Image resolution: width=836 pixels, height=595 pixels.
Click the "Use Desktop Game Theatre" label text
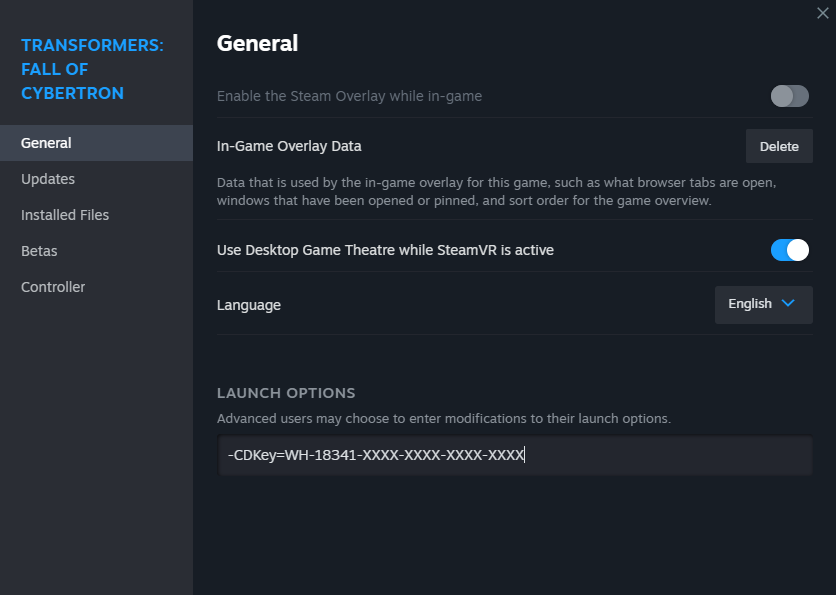pos(385,250)
